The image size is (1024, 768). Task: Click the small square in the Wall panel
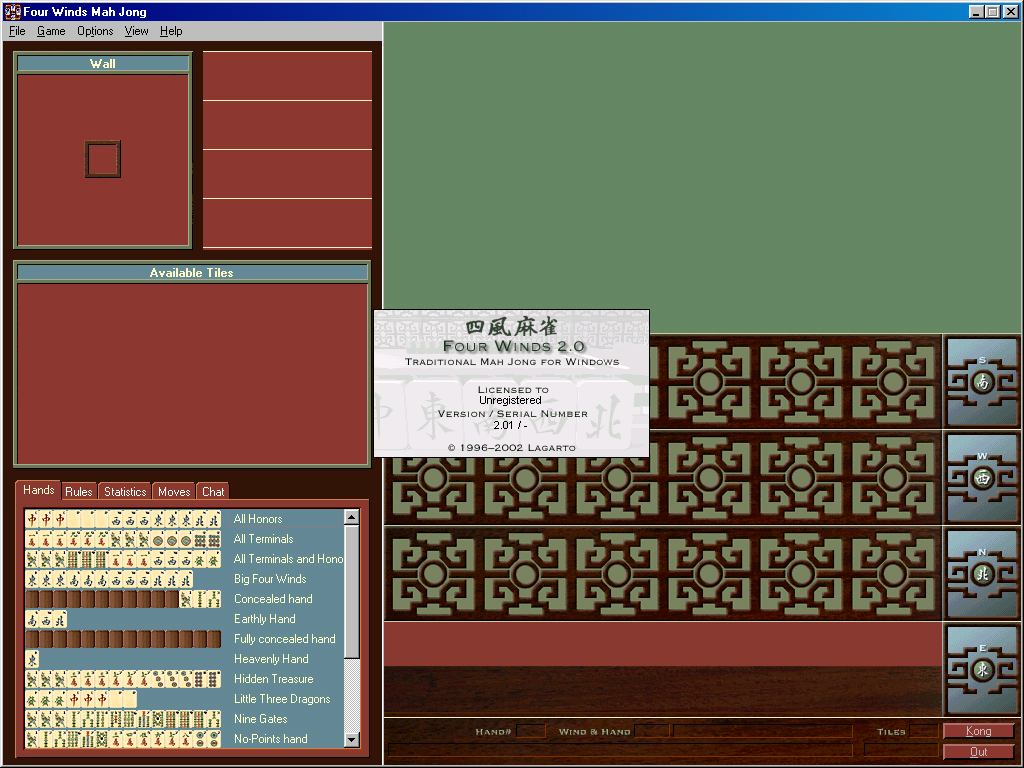(103, 159)
